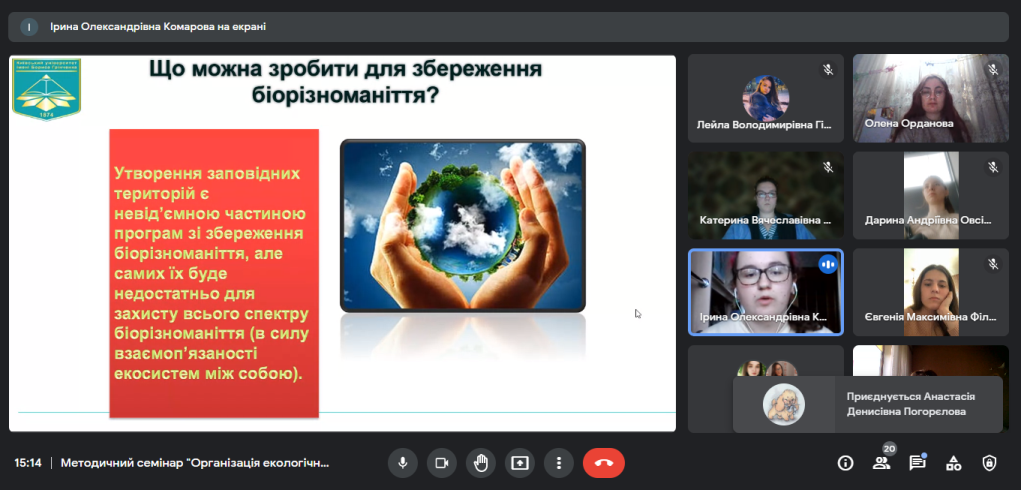Image resolution: width=1021 pixels, height=490 pixels.
Task: Select Євгенія Максимівна video tile
Action: [x=930, y=292]
